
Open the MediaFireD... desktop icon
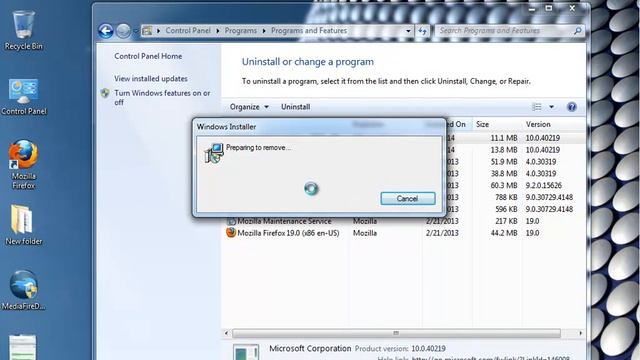coord(23,290)
